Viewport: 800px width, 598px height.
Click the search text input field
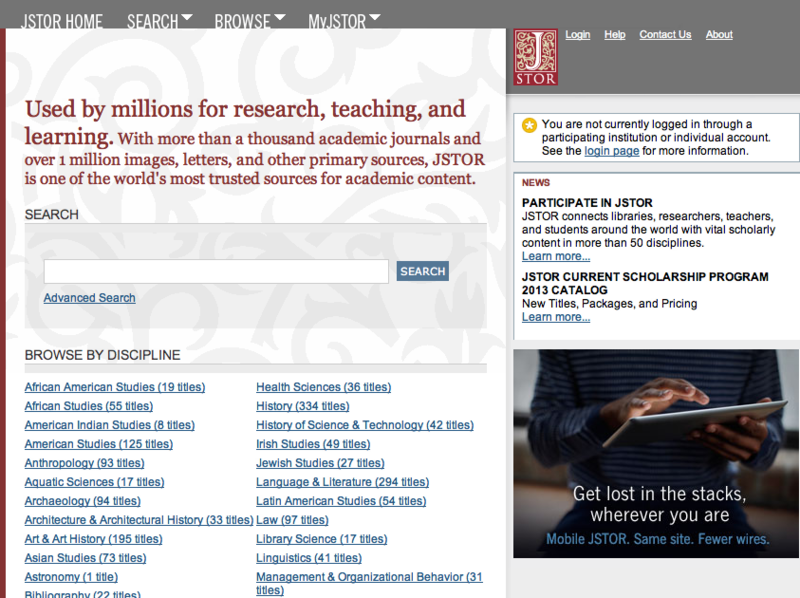216,271
